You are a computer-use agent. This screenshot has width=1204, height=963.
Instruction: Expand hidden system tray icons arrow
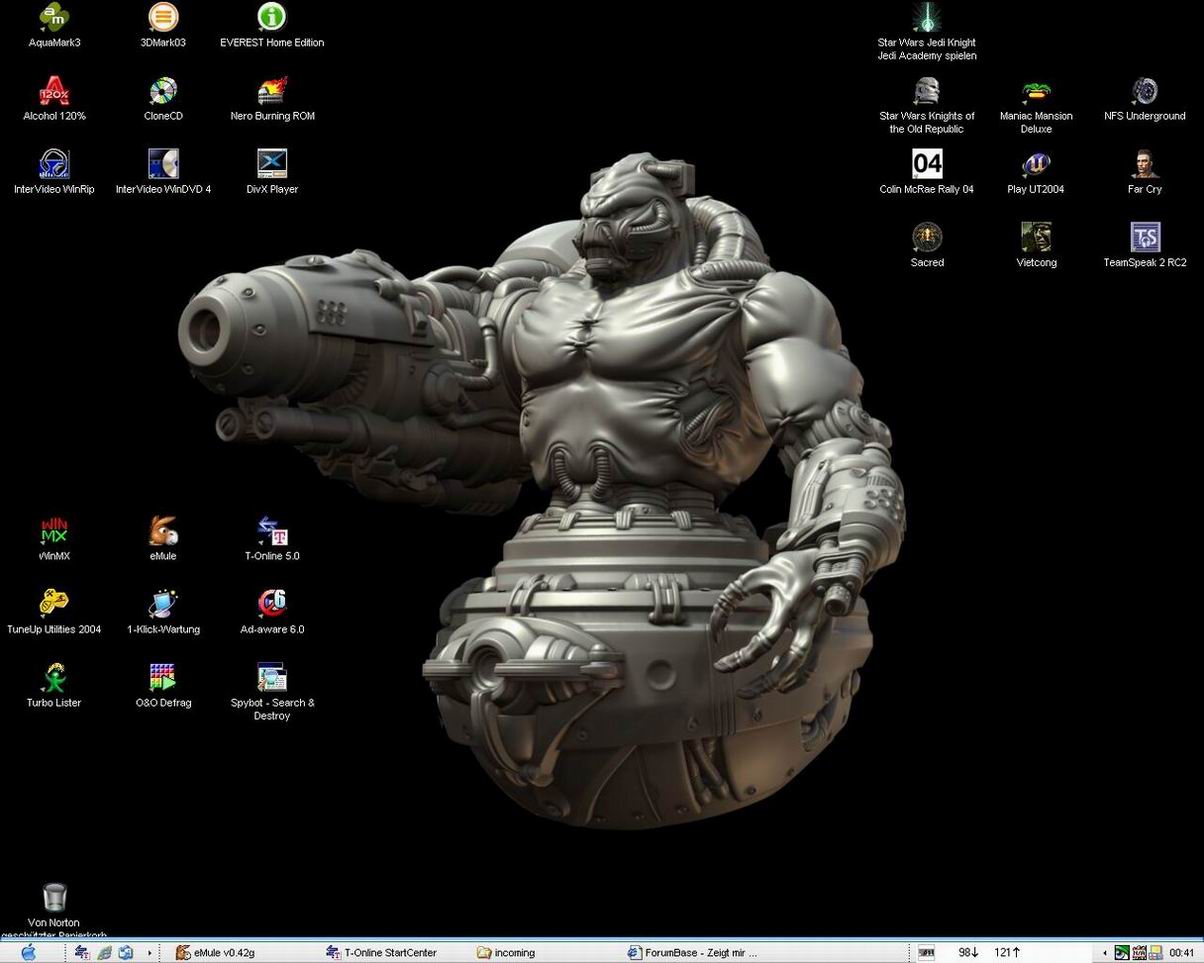pyautogui.click(x=1105, y=953)
